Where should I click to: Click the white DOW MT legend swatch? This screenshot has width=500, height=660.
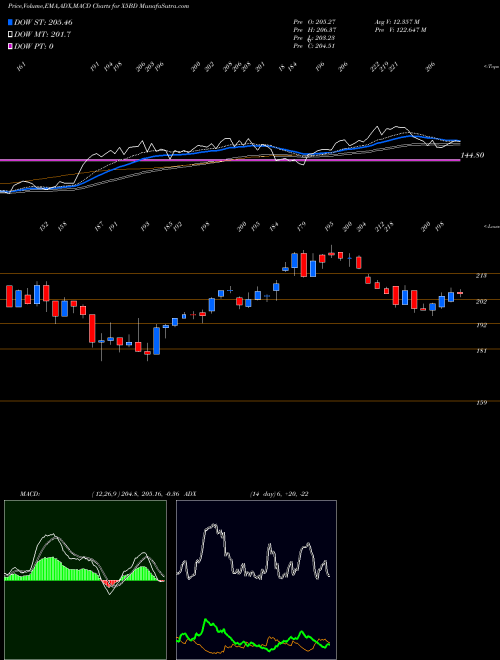pyautogui.click(x=10, y=35)
